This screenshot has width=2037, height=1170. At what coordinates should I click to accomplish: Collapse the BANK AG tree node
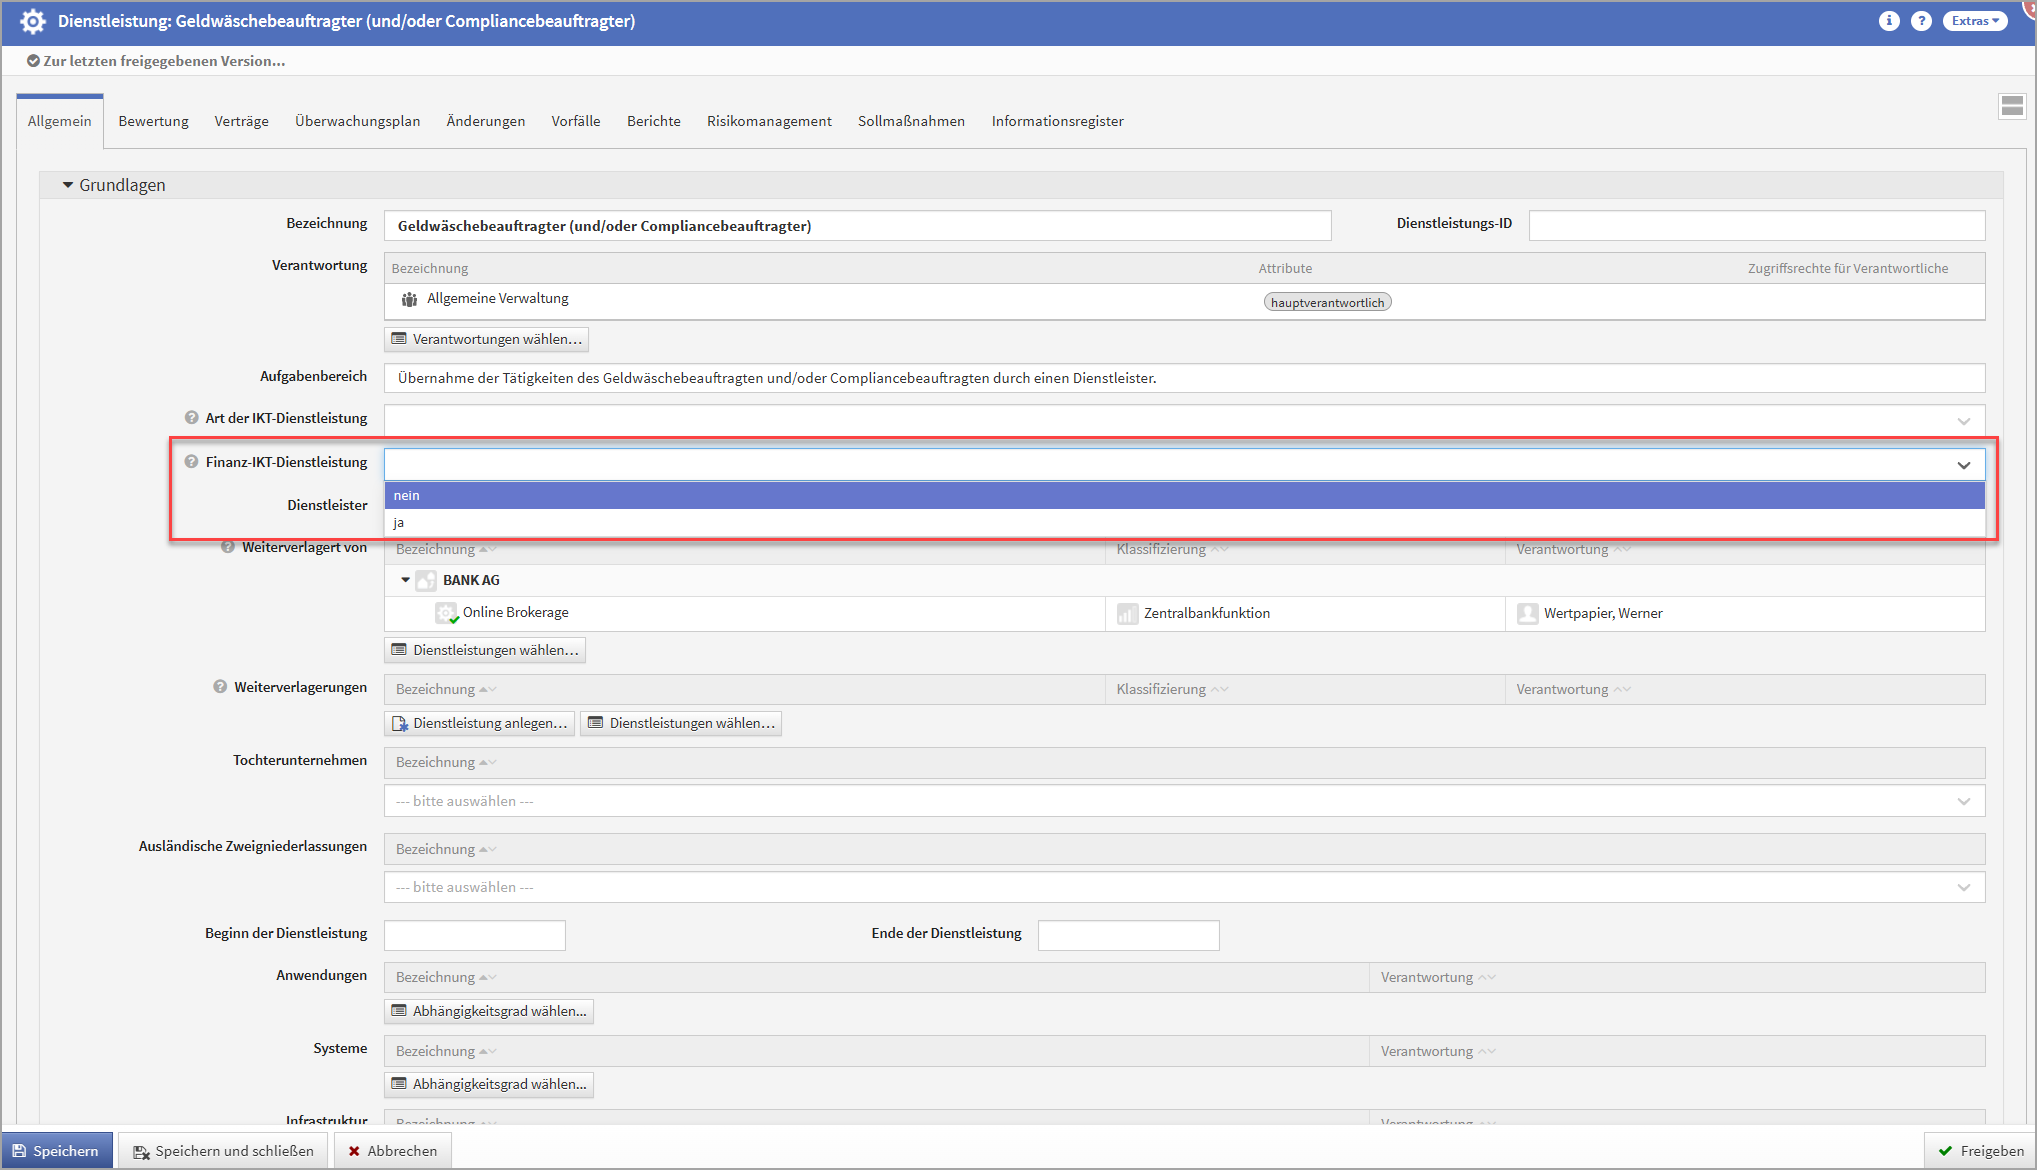pos(405,580)
